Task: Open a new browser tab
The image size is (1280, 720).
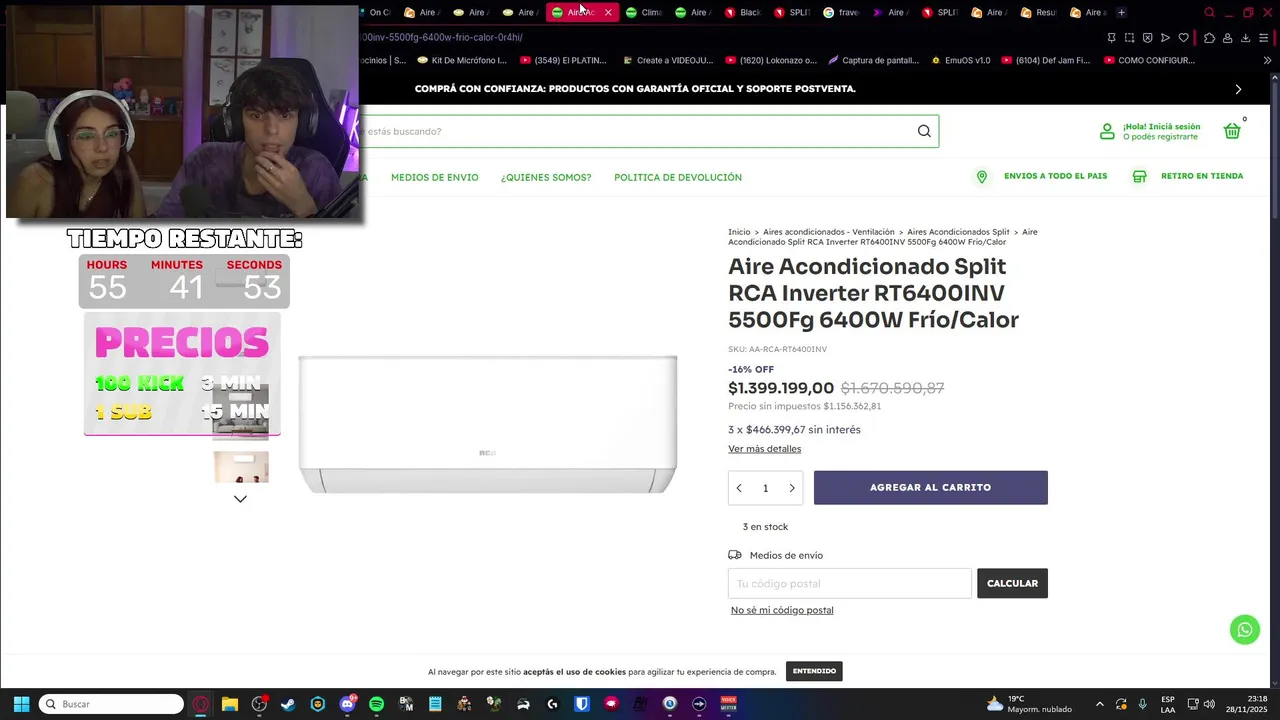Action: click(x=1121, y=13)
